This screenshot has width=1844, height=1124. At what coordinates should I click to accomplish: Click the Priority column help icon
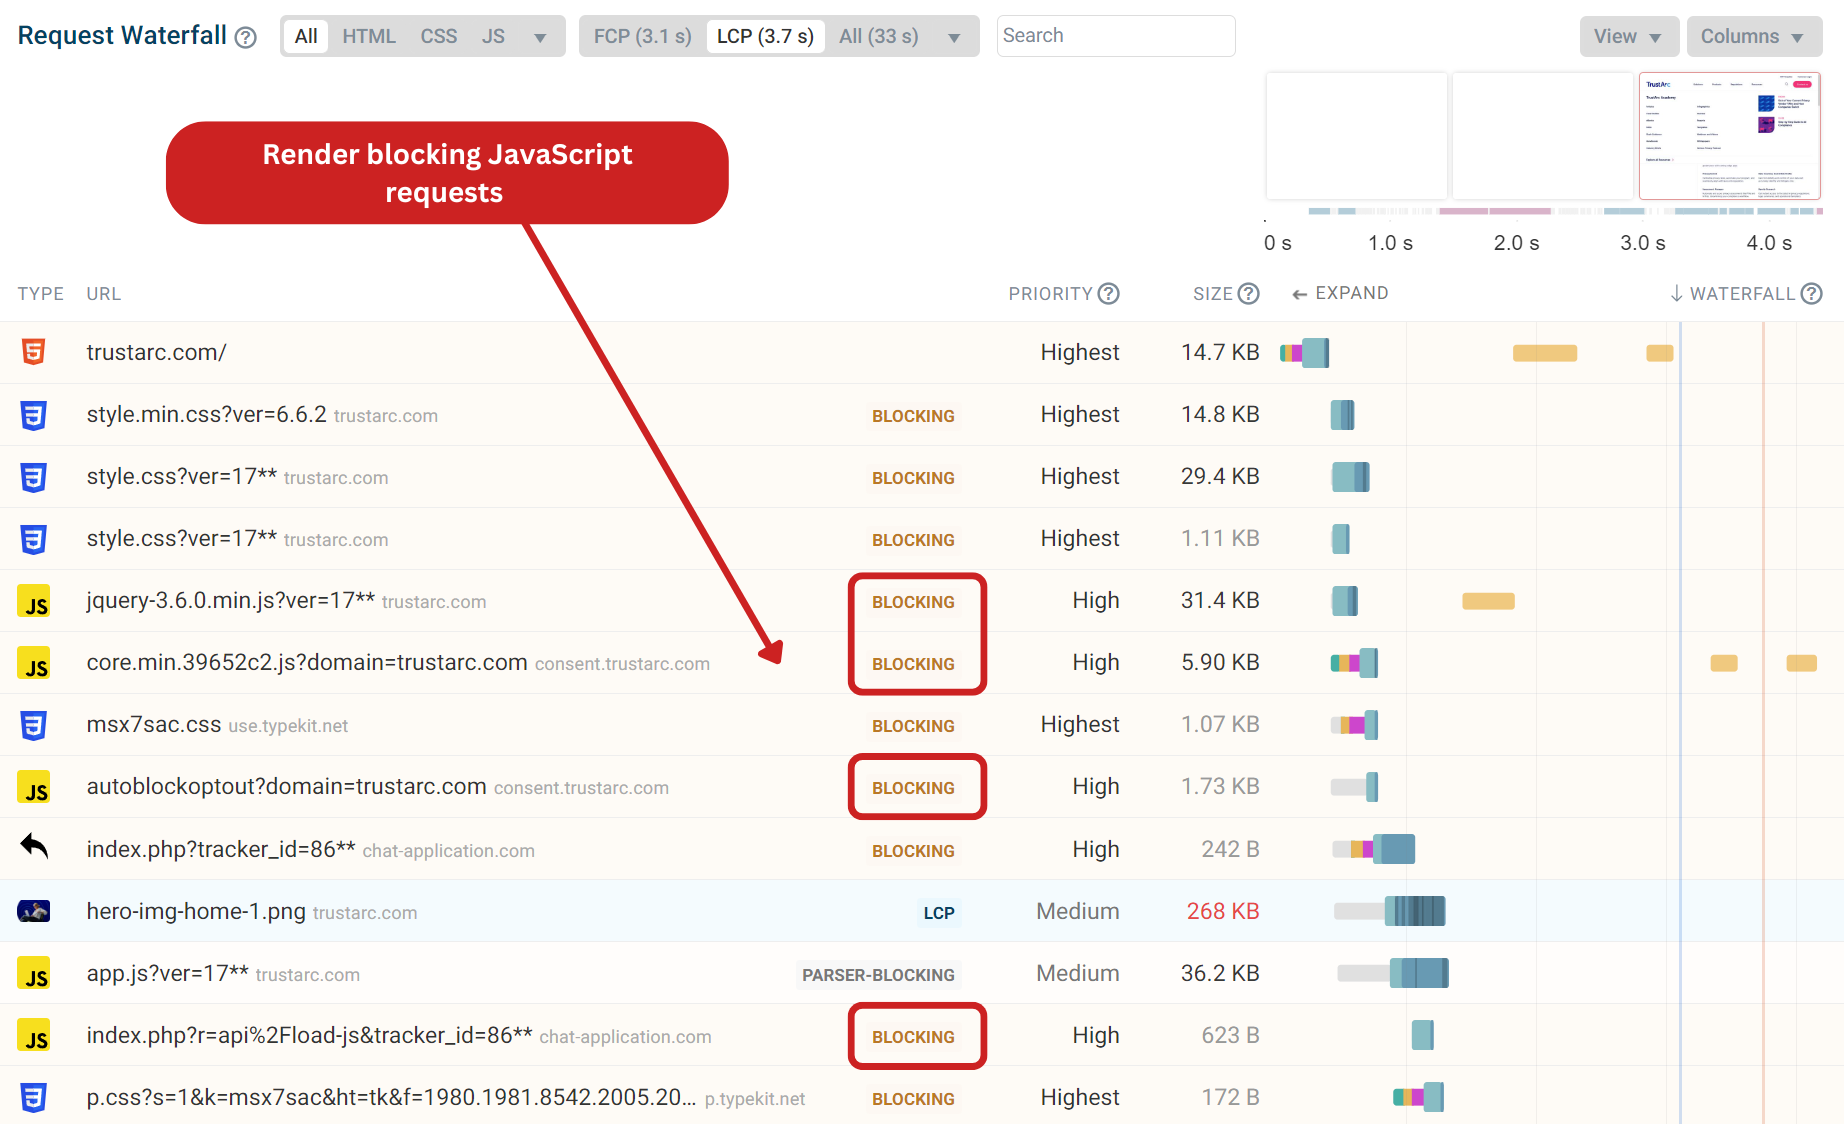[1108, 293]
